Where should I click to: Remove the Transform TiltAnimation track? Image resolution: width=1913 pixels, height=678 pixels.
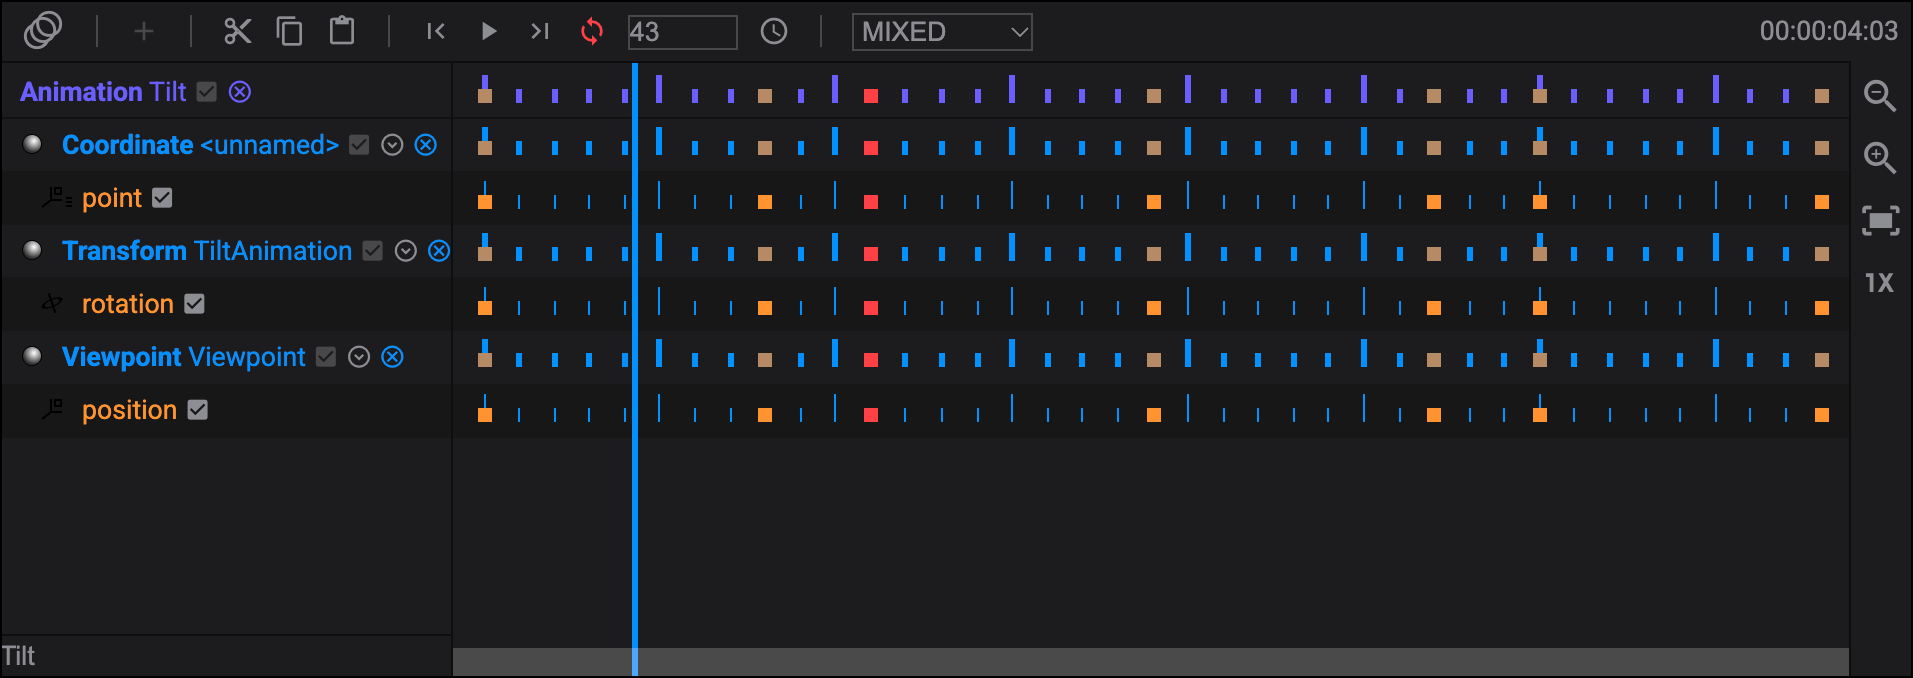(439, 251)
